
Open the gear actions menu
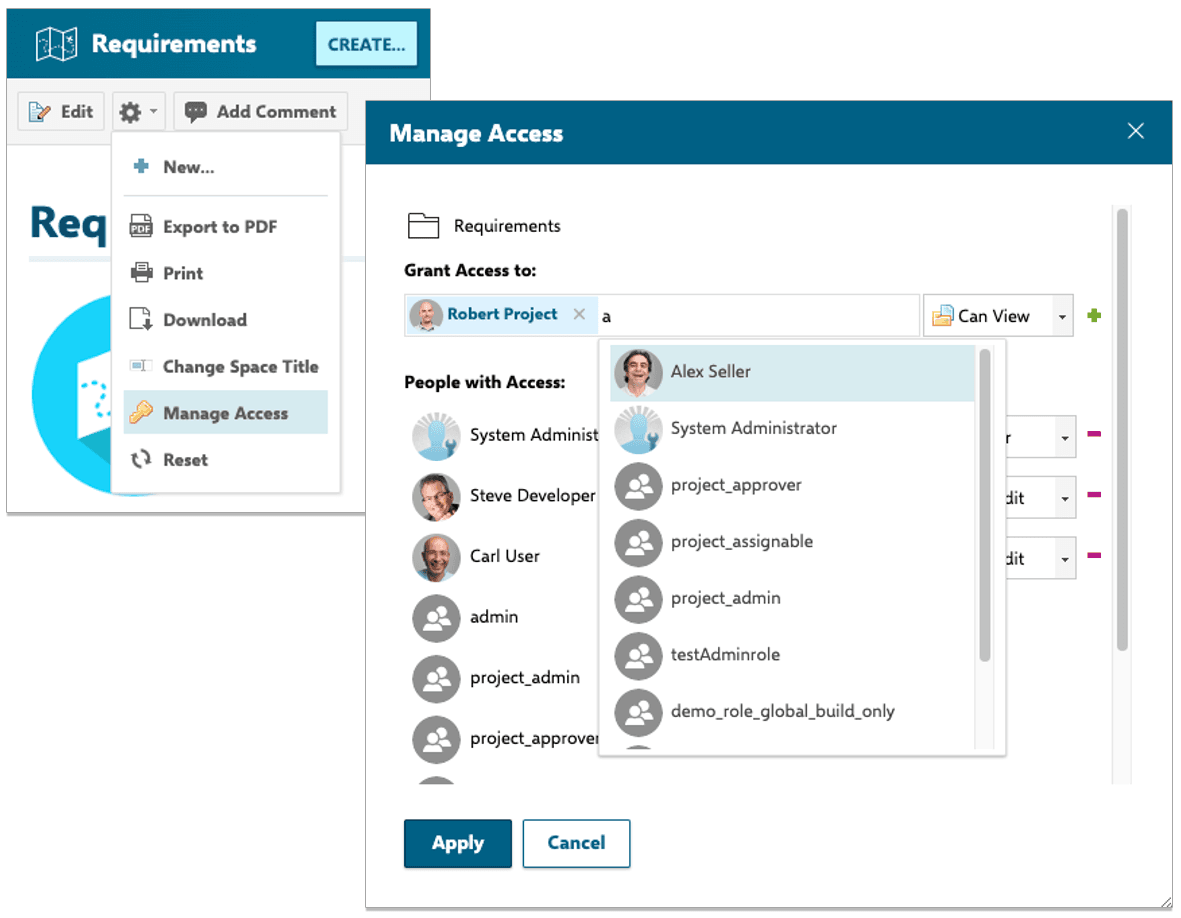click(x=139, y=112)
